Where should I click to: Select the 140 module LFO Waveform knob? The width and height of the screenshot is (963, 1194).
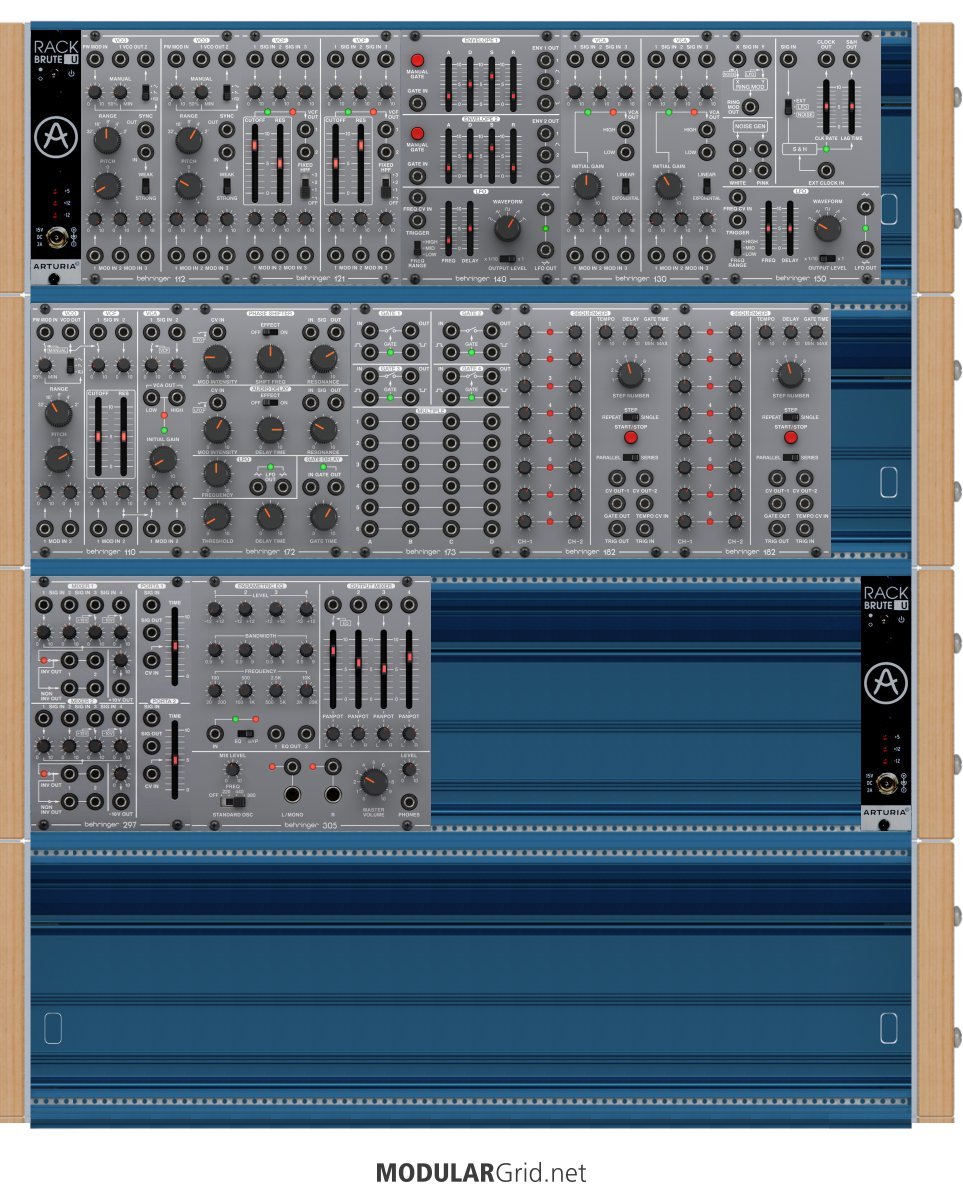(507, 226)
